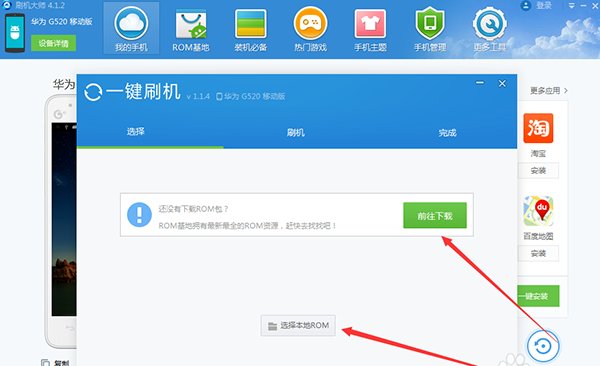
Task: Click 前往下载 green button
Action: click(435, 216)
